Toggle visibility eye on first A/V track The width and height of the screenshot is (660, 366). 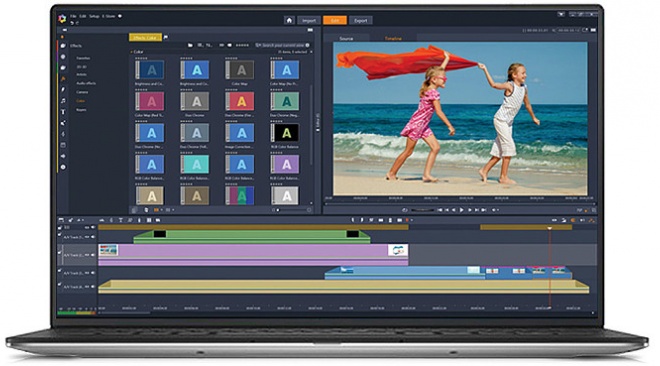(93, 237)
